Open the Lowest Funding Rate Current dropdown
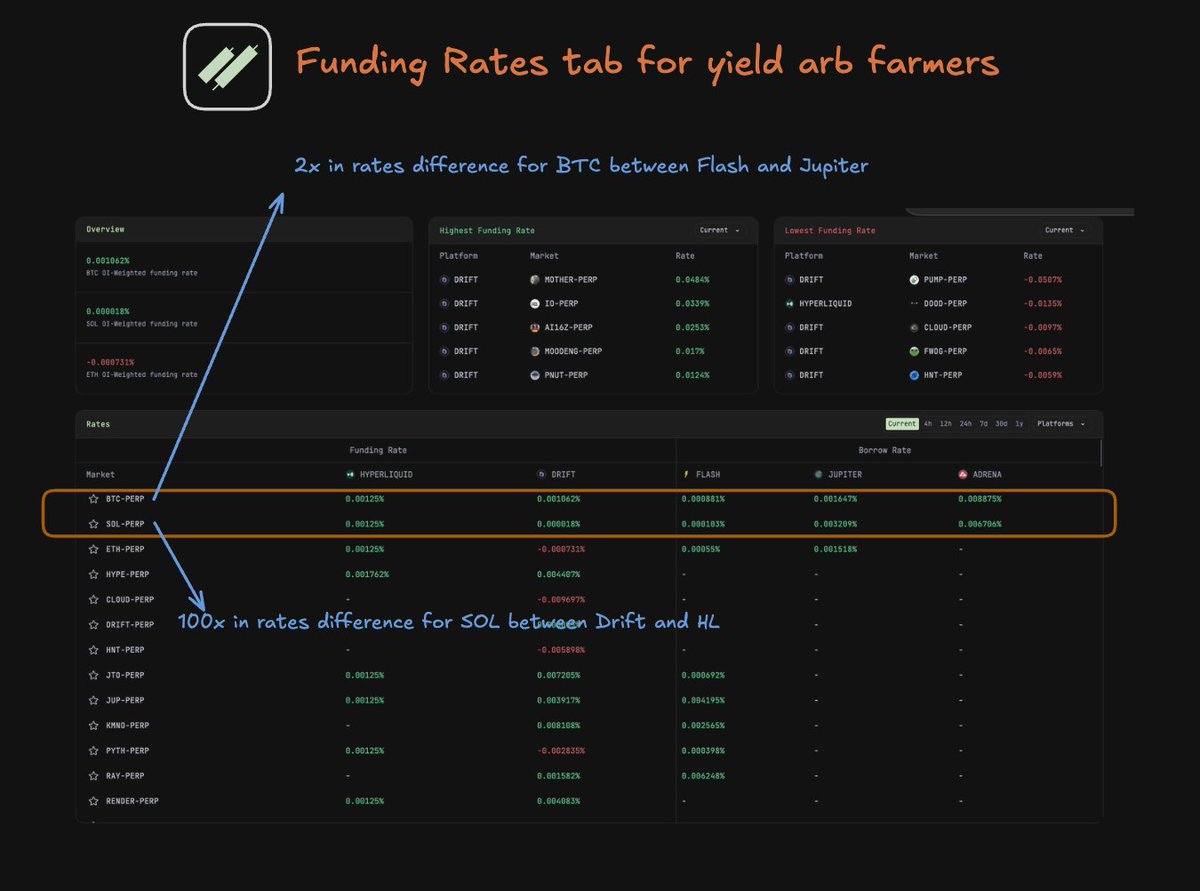The height and width of the screenshot is (891, 1200). (1065, 230)
